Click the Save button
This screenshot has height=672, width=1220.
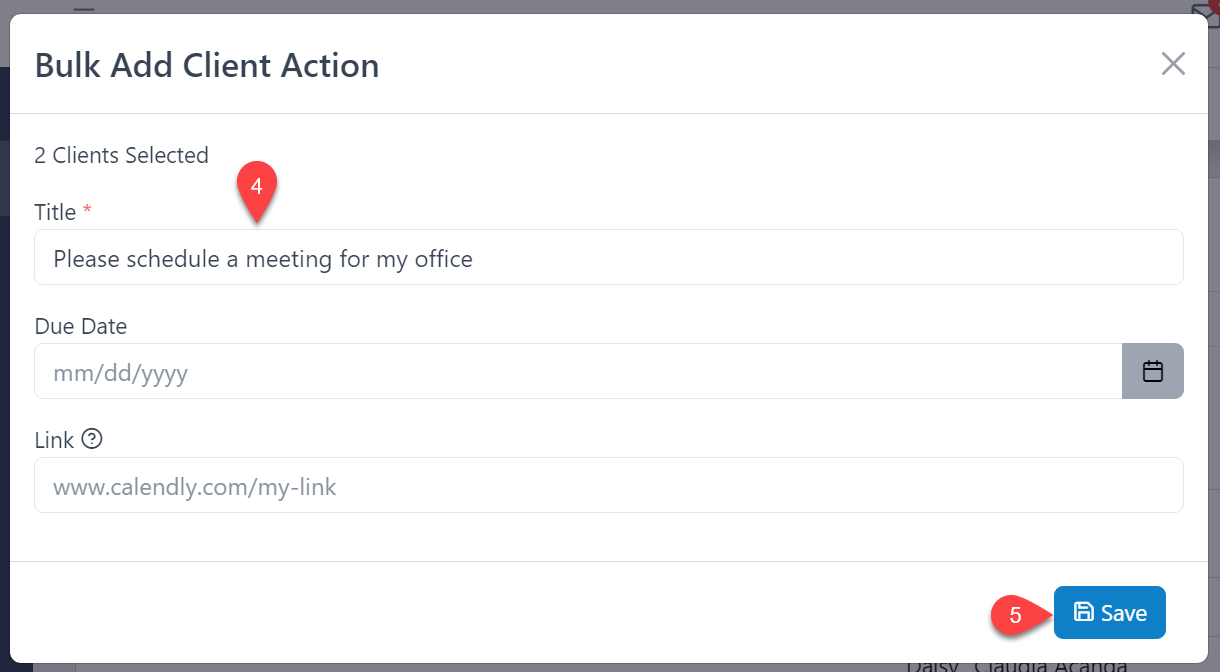(1110, 612)
